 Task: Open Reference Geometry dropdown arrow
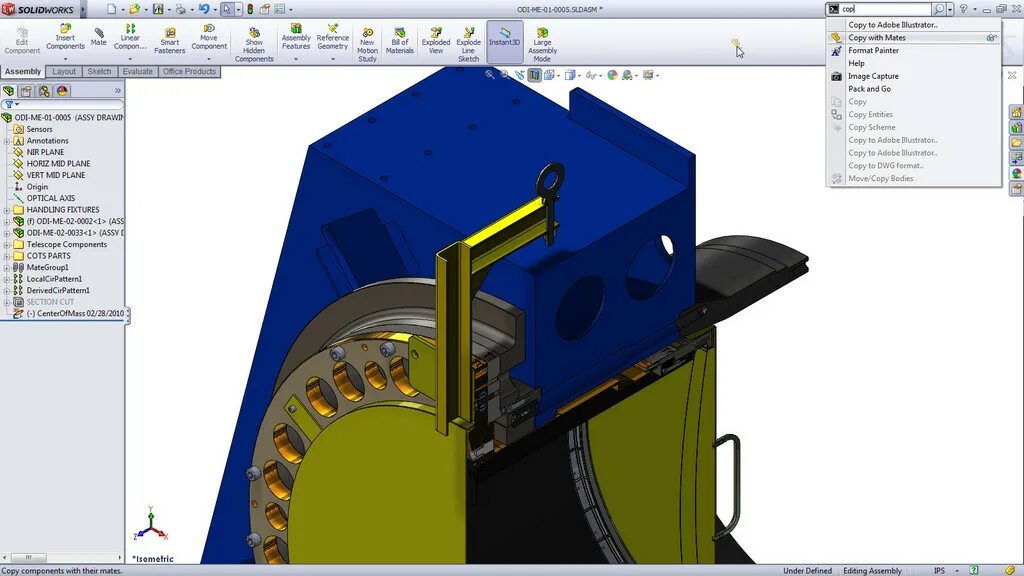point(332,59)
